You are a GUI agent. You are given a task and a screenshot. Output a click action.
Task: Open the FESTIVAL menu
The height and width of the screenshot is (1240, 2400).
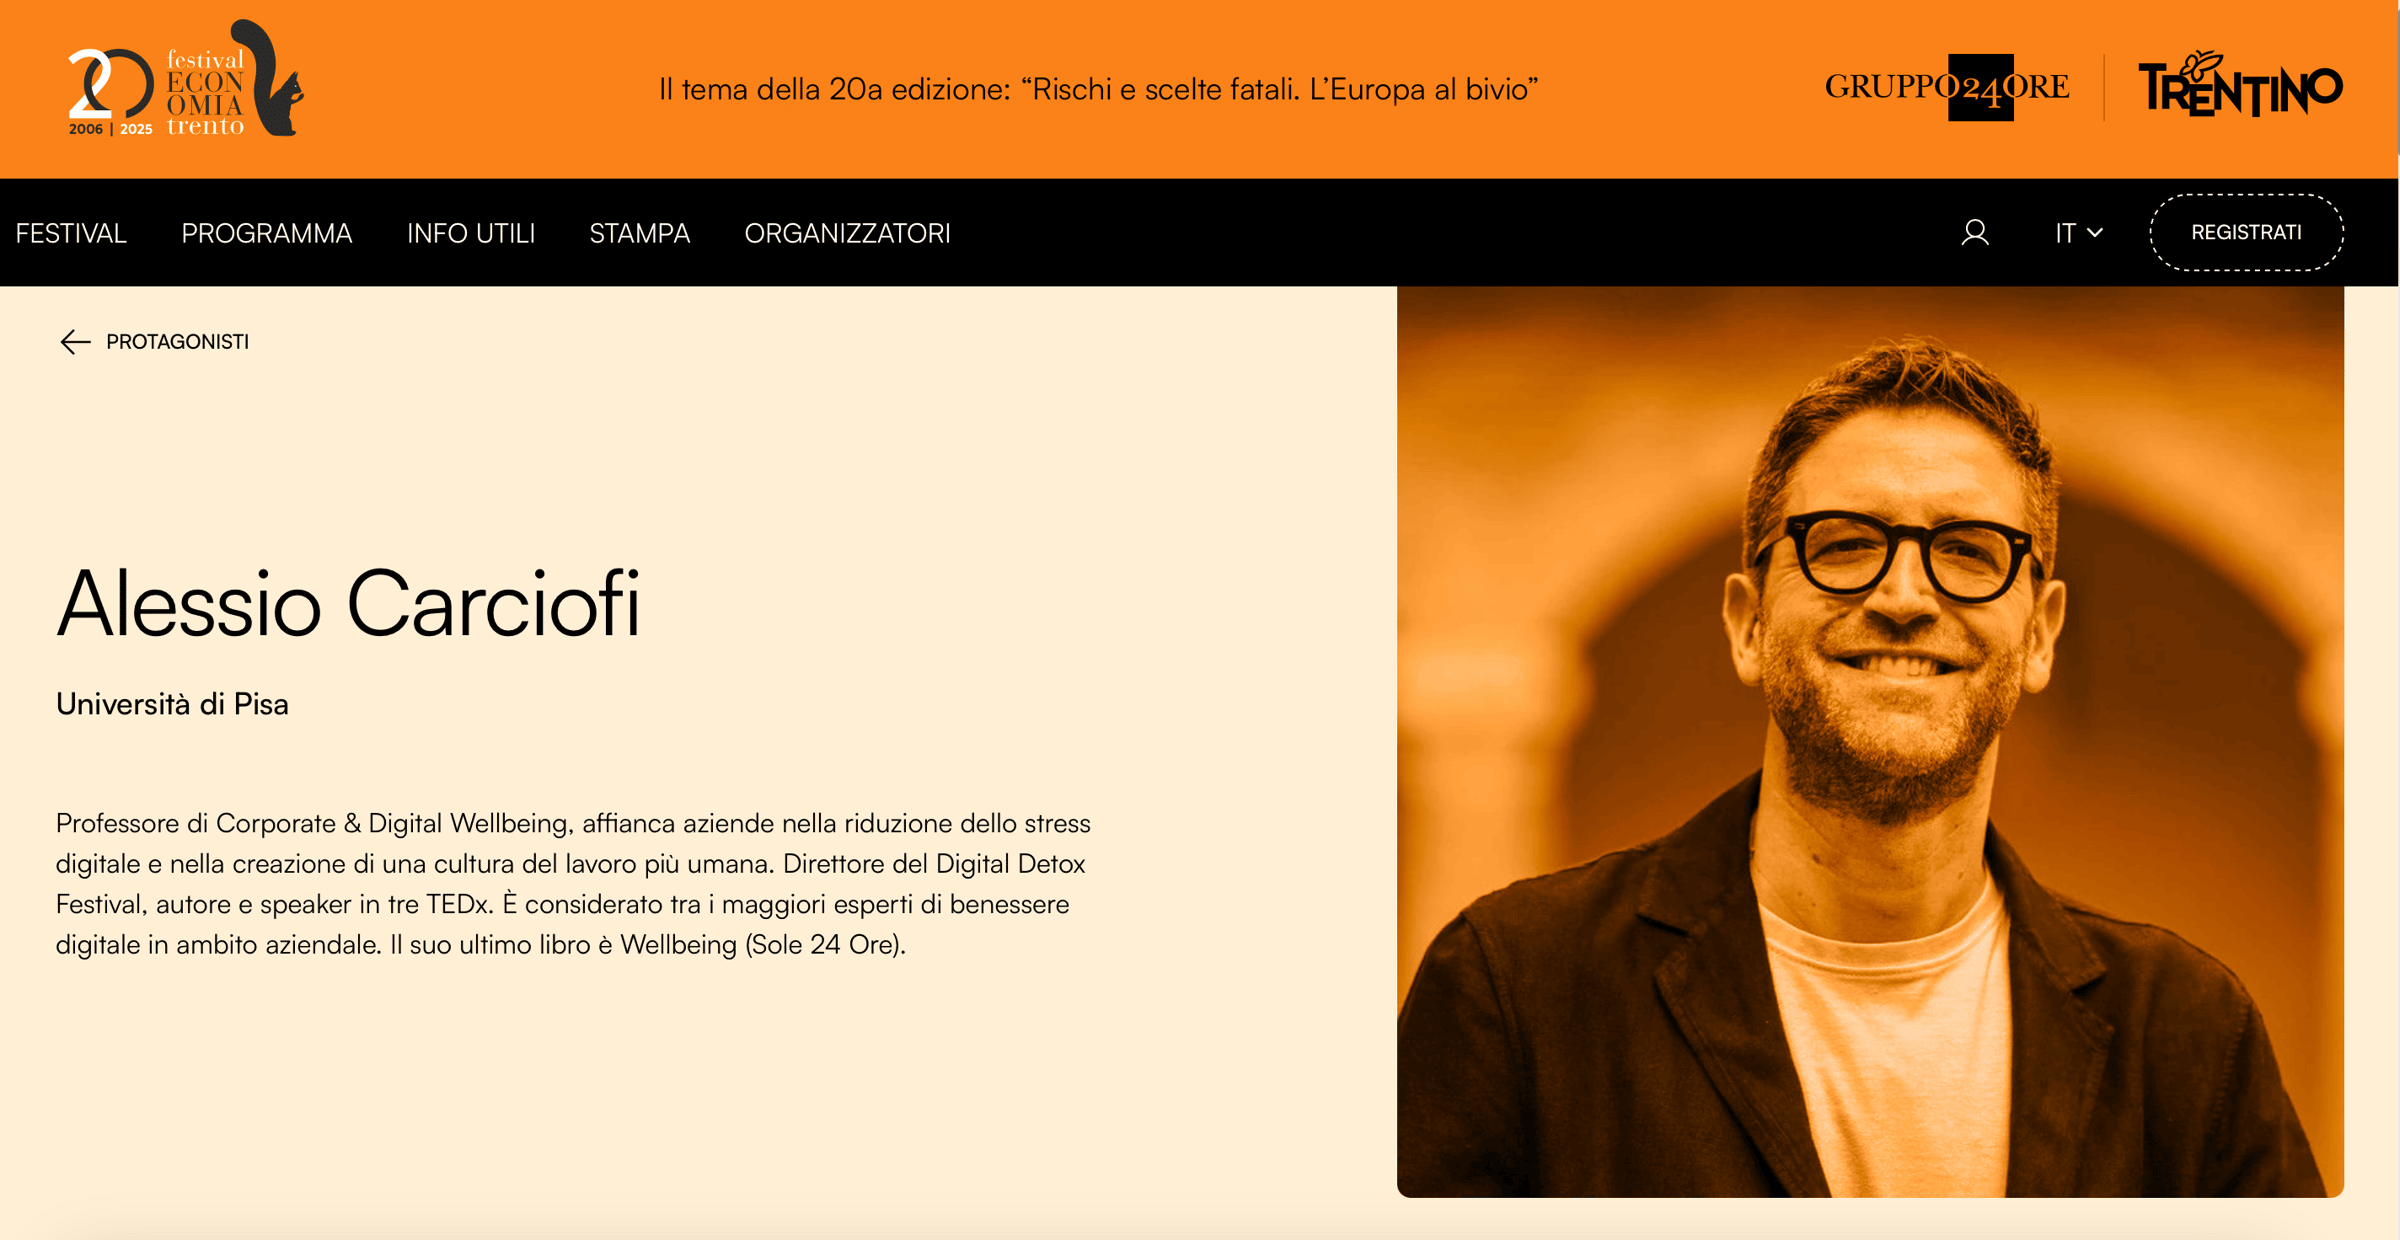point(71,233)
